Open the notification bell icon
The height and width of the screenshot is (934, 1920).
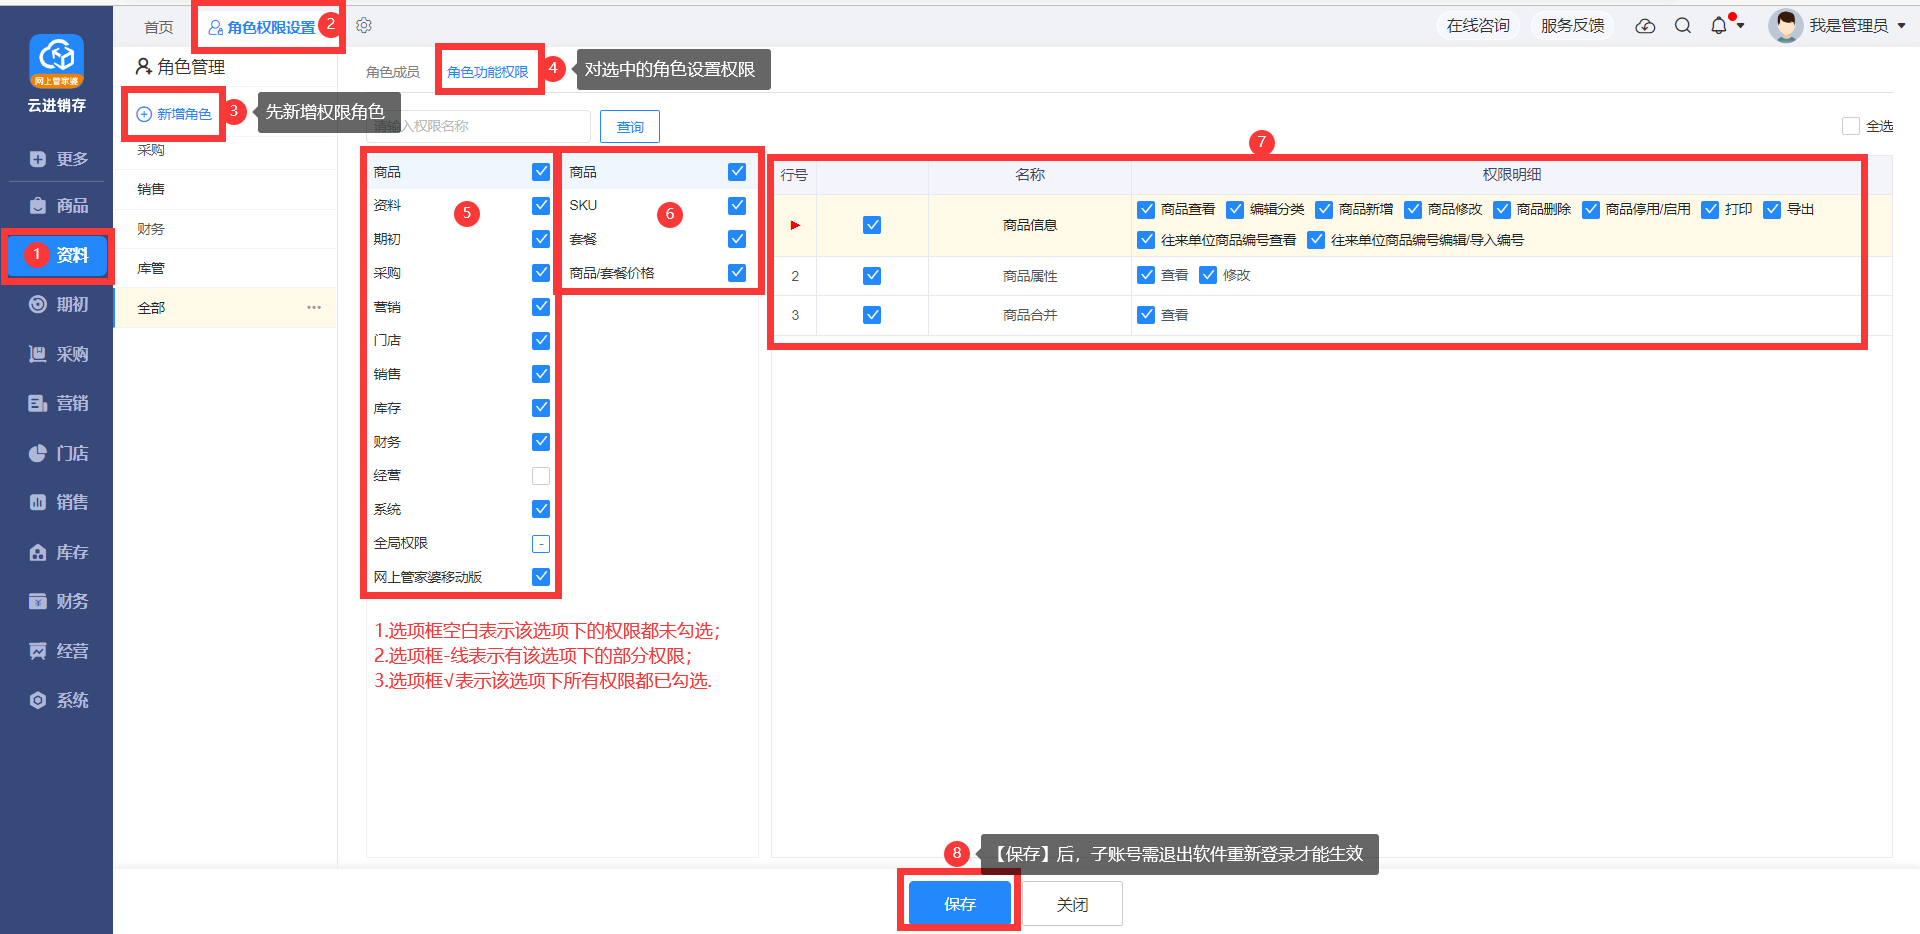point(1719,26)
